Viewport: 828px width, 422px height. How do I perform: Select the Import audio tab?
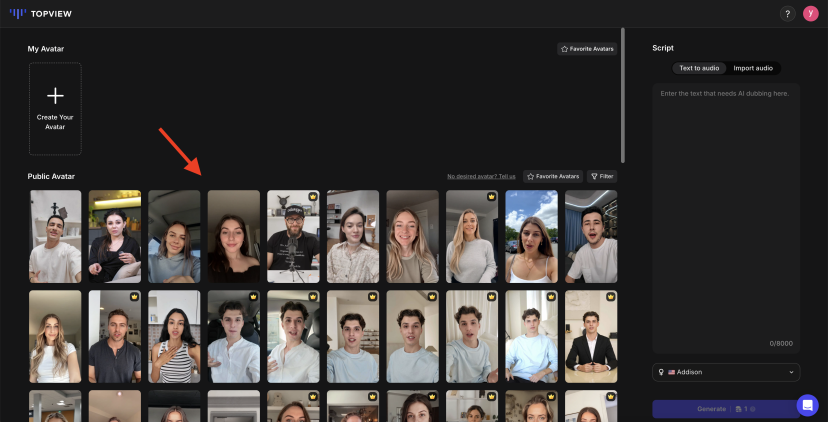click(752, 68)
